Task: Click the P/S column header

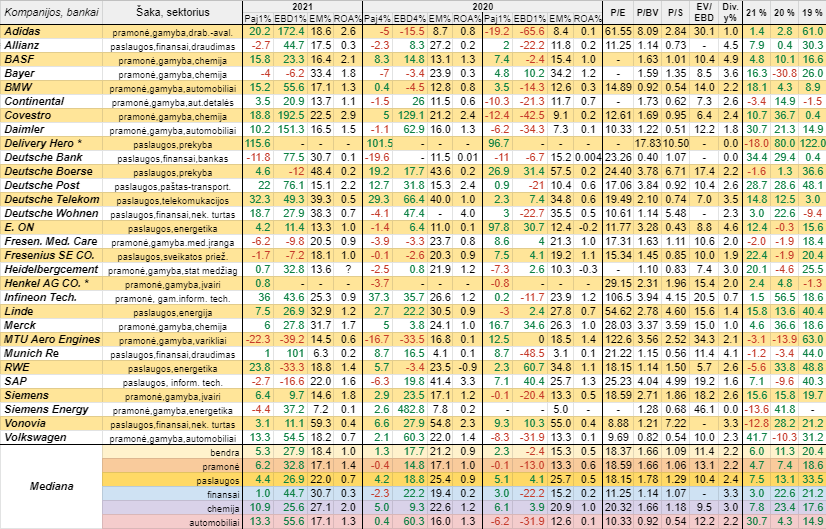Action: (676, 12)
